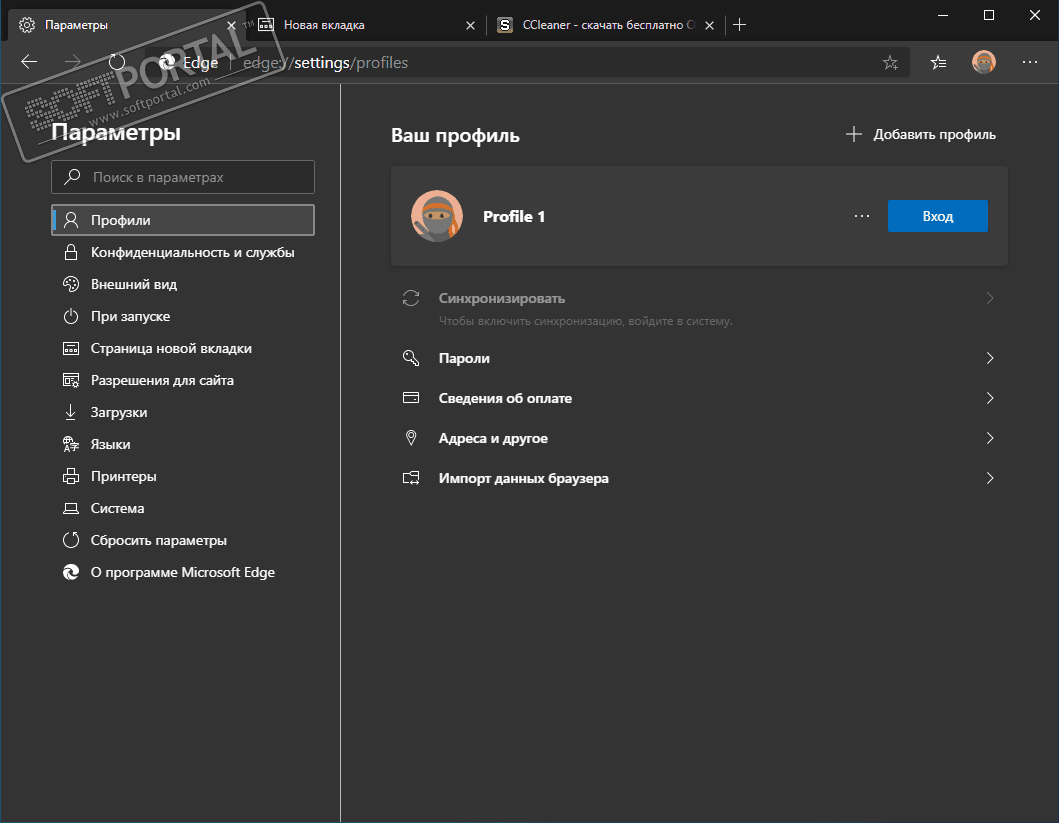1059x823 pixels.
Task: Open Адреса и другое settings
Action: (x=493, y=438)
